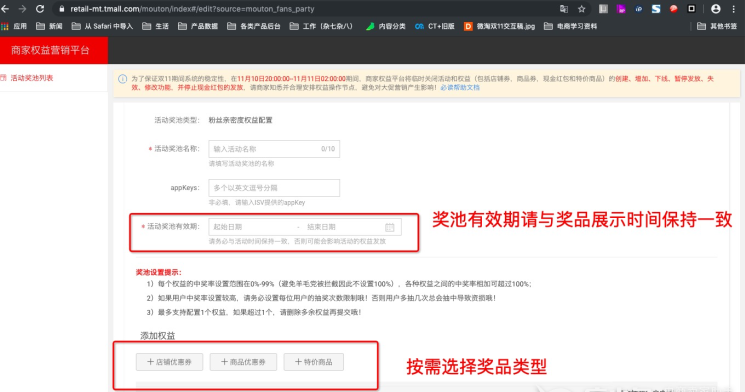Open the purple extension icon
This screenshot has height=392, width=745.
[621, 9]
